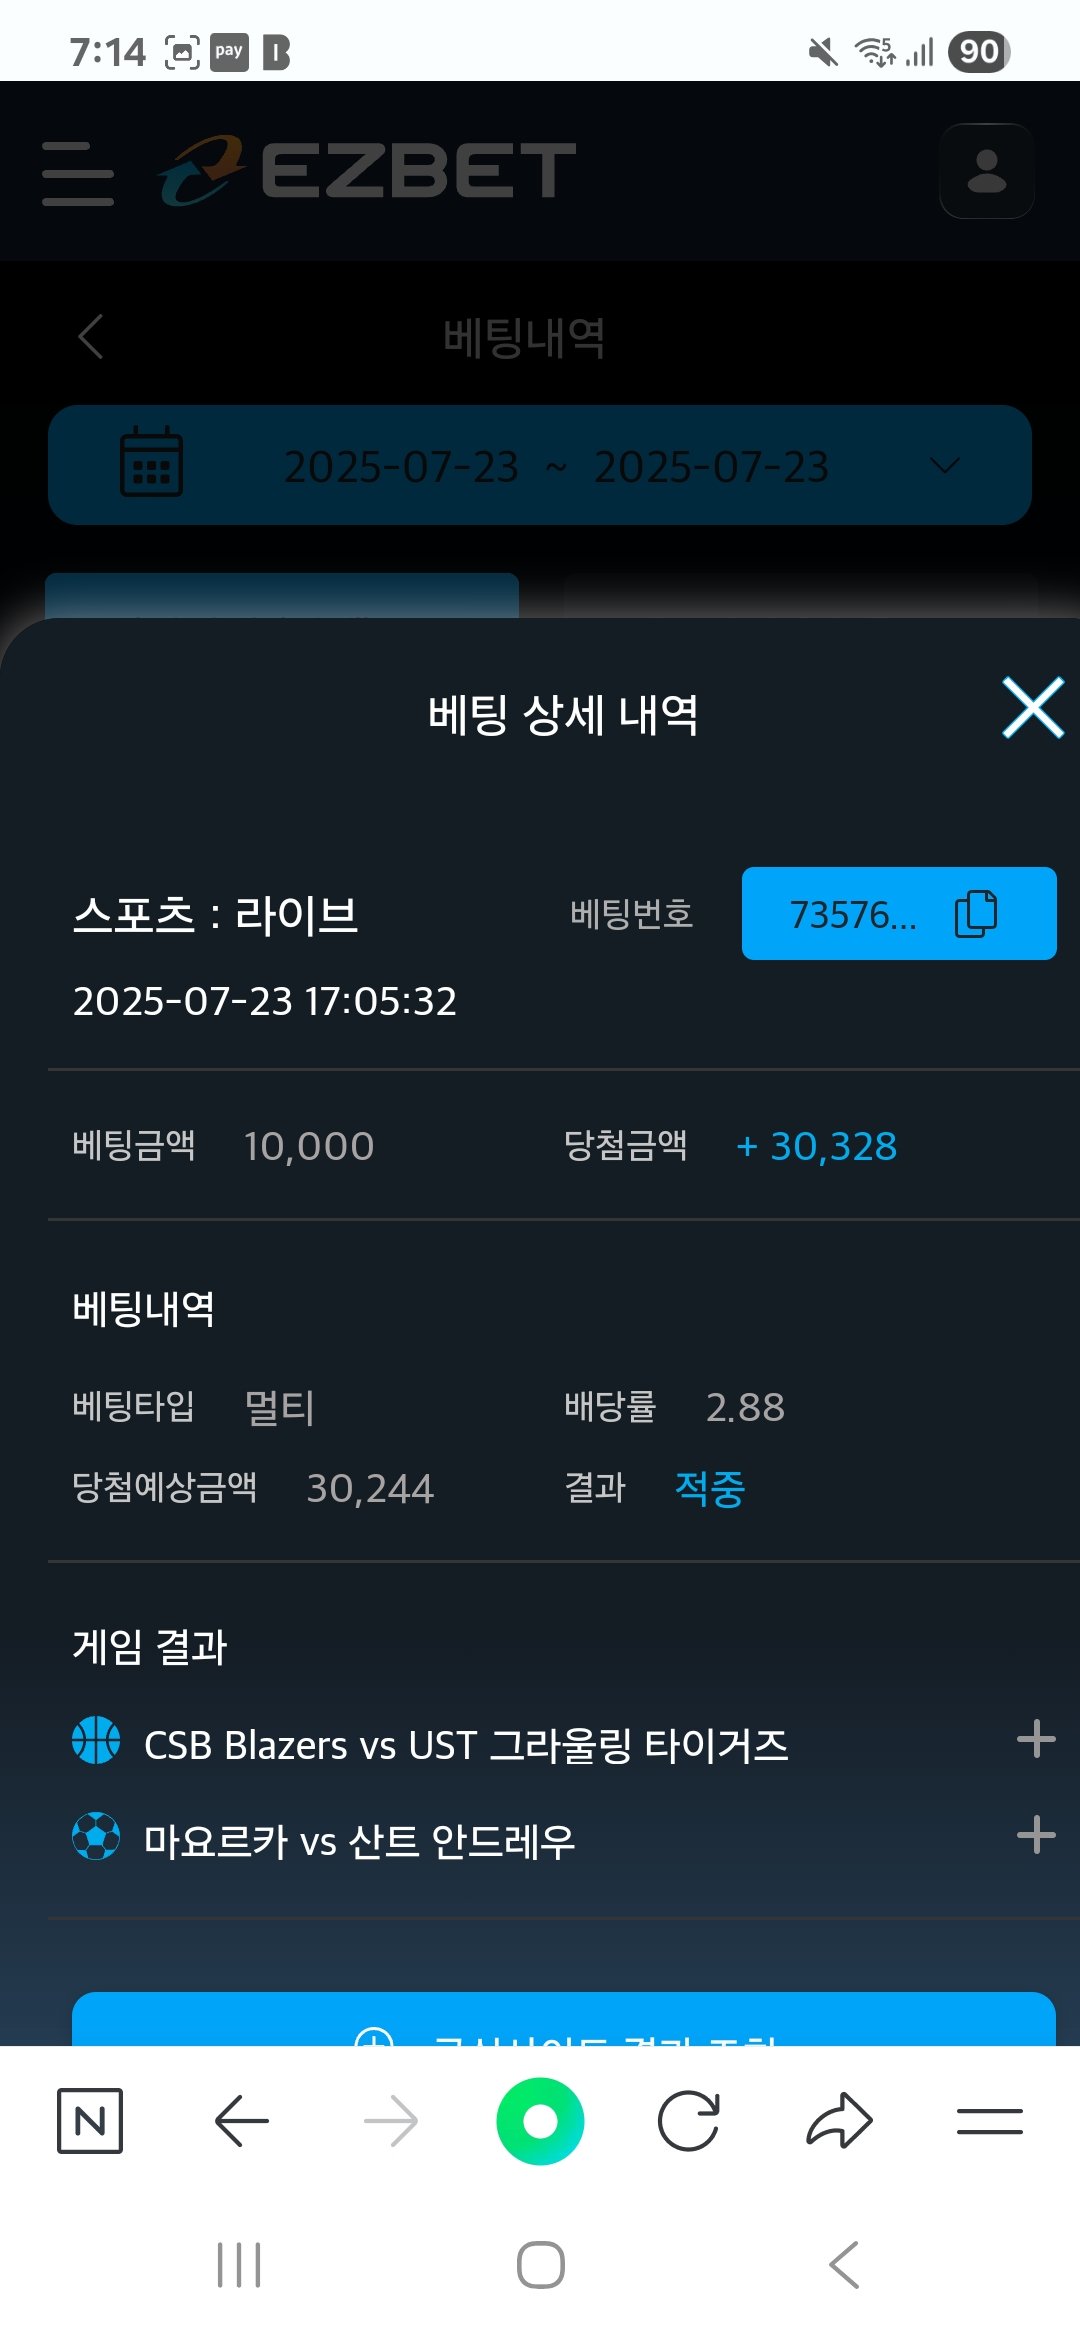The height and width of the screenshot is (2340, 1080).
Task: Click the calendar icon
Action: coord(151,462)
